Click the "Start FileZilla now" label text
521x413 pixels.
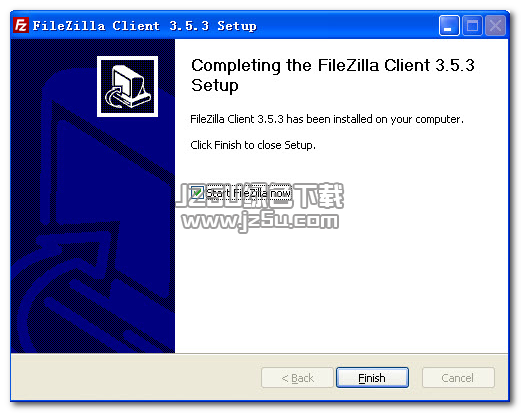tap(248, 193)
